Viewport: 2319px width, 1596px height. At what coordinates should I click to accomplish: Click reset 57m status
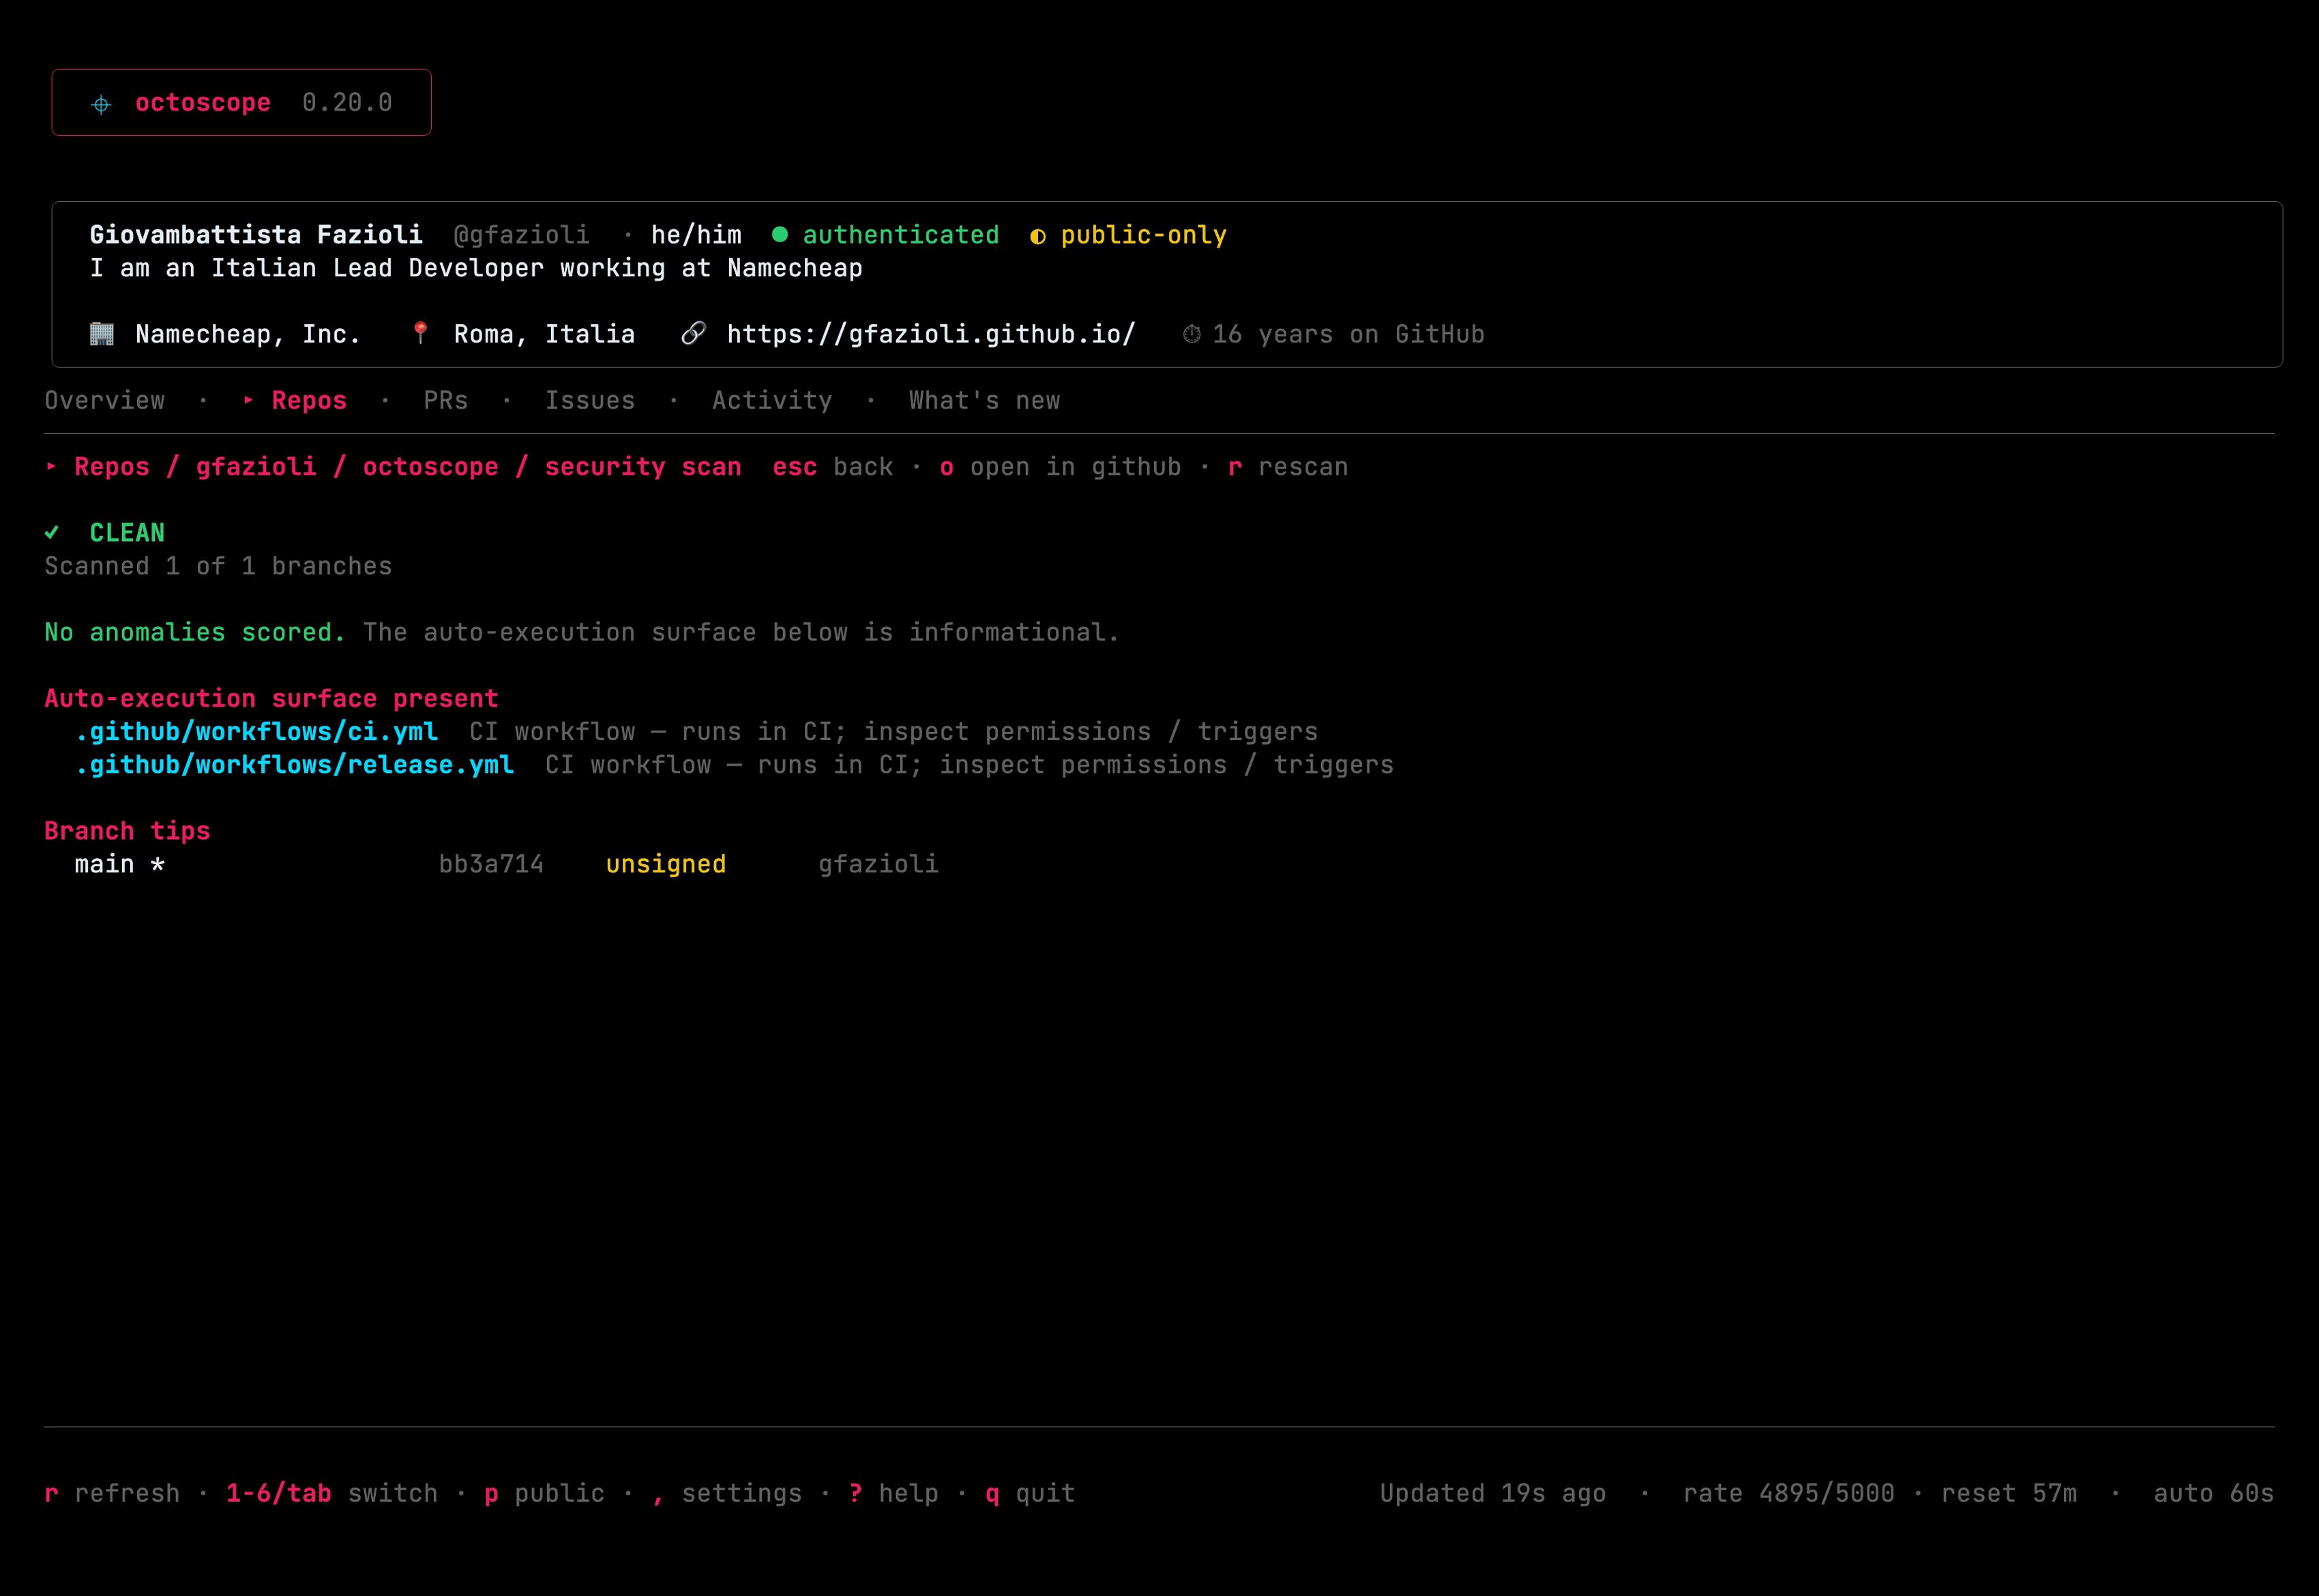[2008, 1493]
